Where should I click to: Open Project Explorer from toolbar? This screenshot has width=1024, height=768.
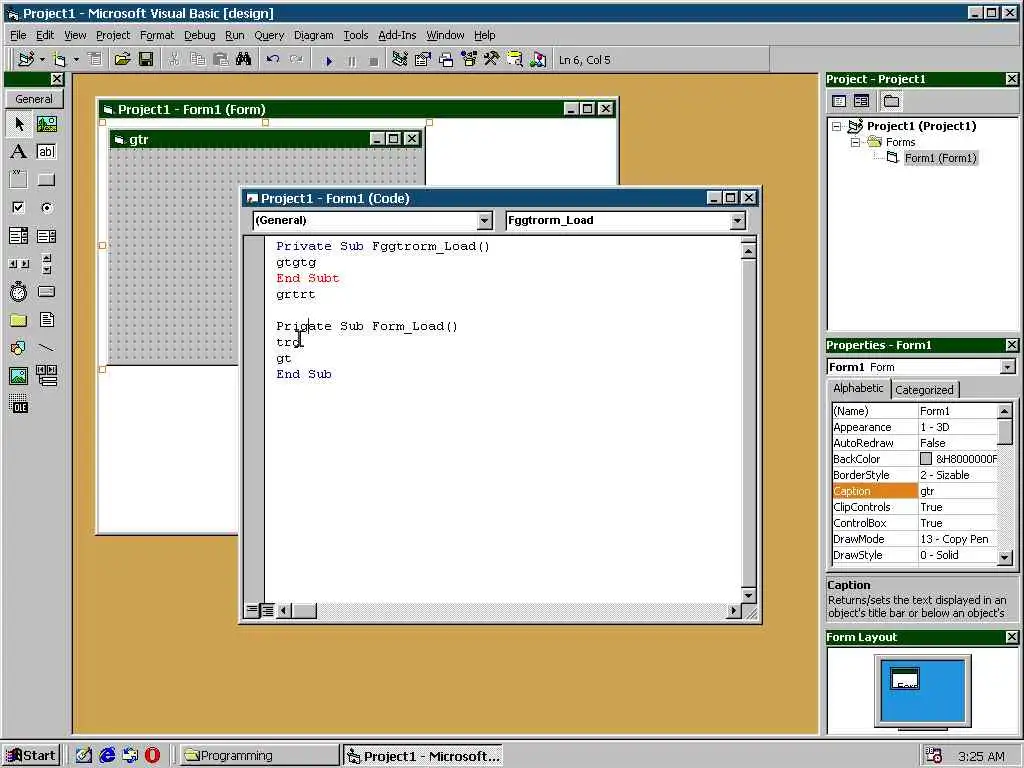click(x=400, y=60)
